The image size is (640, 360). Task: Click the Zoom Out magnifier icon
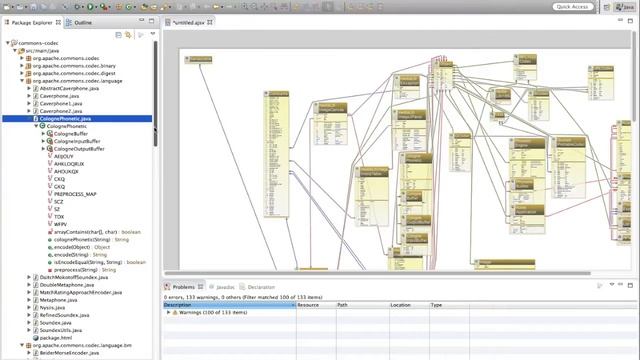254,7
